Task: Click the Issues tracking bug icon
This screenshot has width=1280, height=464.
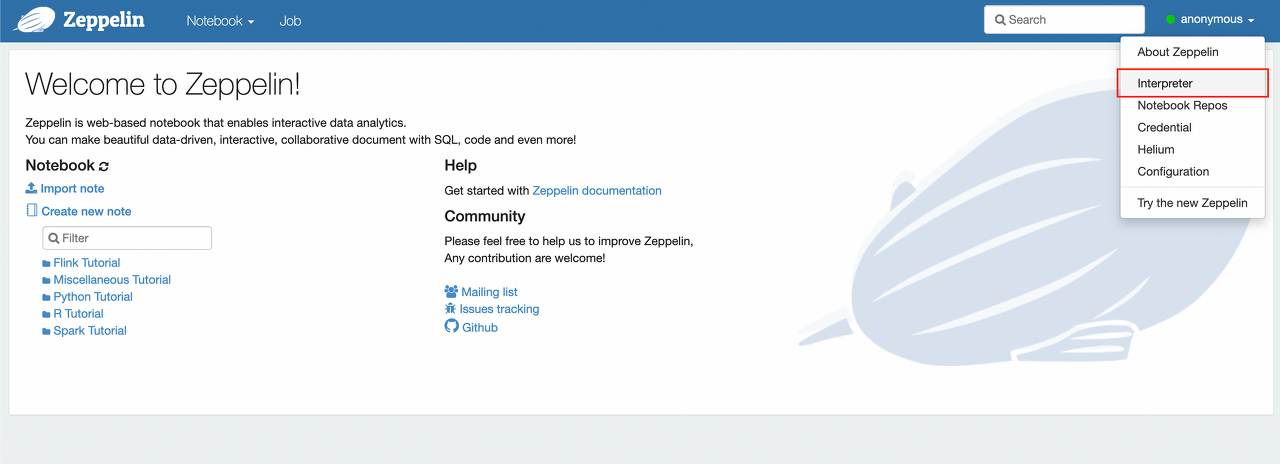Action: pyautogui.click(x=450, y=309)
